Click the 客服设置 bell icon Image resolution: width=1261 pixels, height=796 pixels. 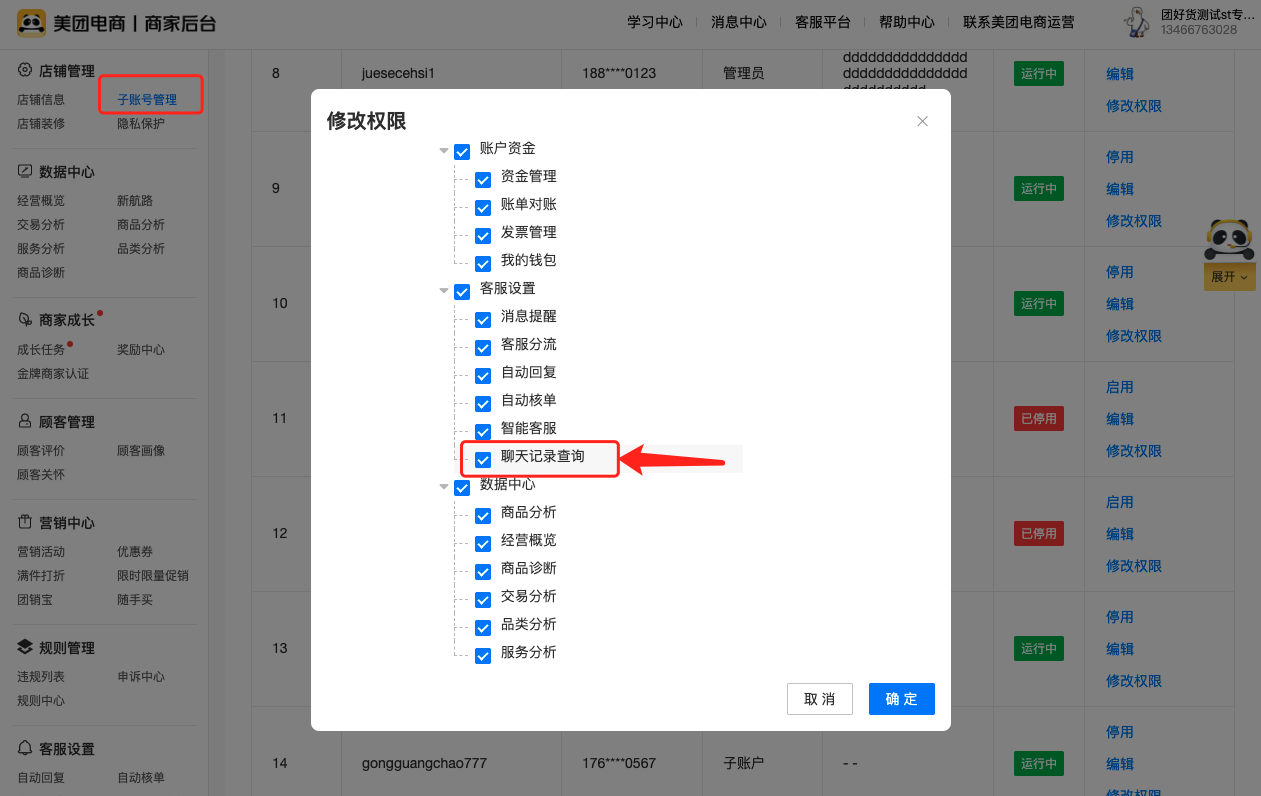(x=25, y=748)
